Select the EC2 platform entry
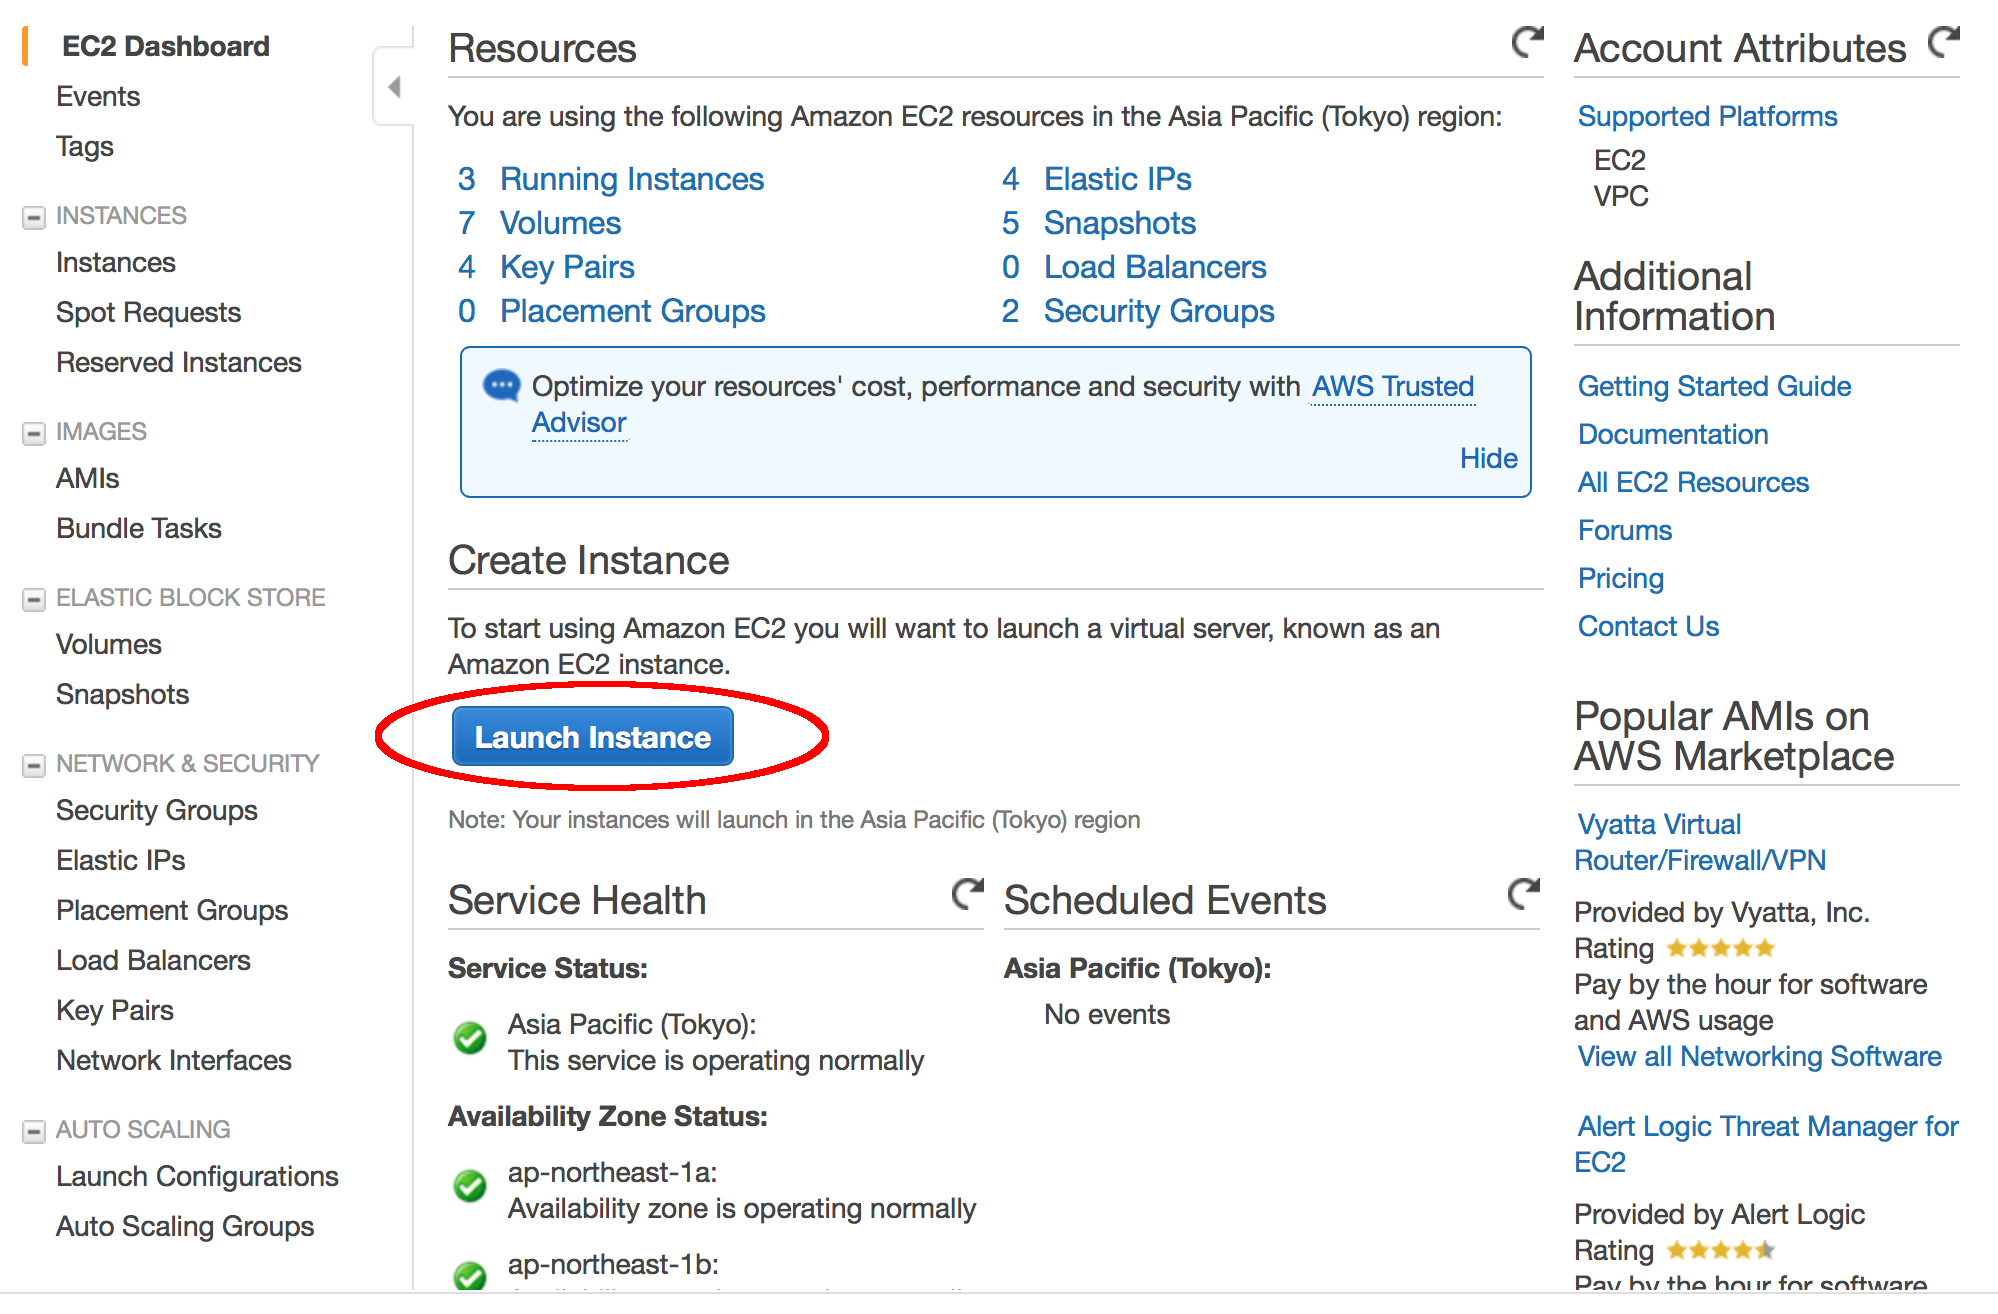Viewport: 1998px width, 1314px height. click(1620, 160)
